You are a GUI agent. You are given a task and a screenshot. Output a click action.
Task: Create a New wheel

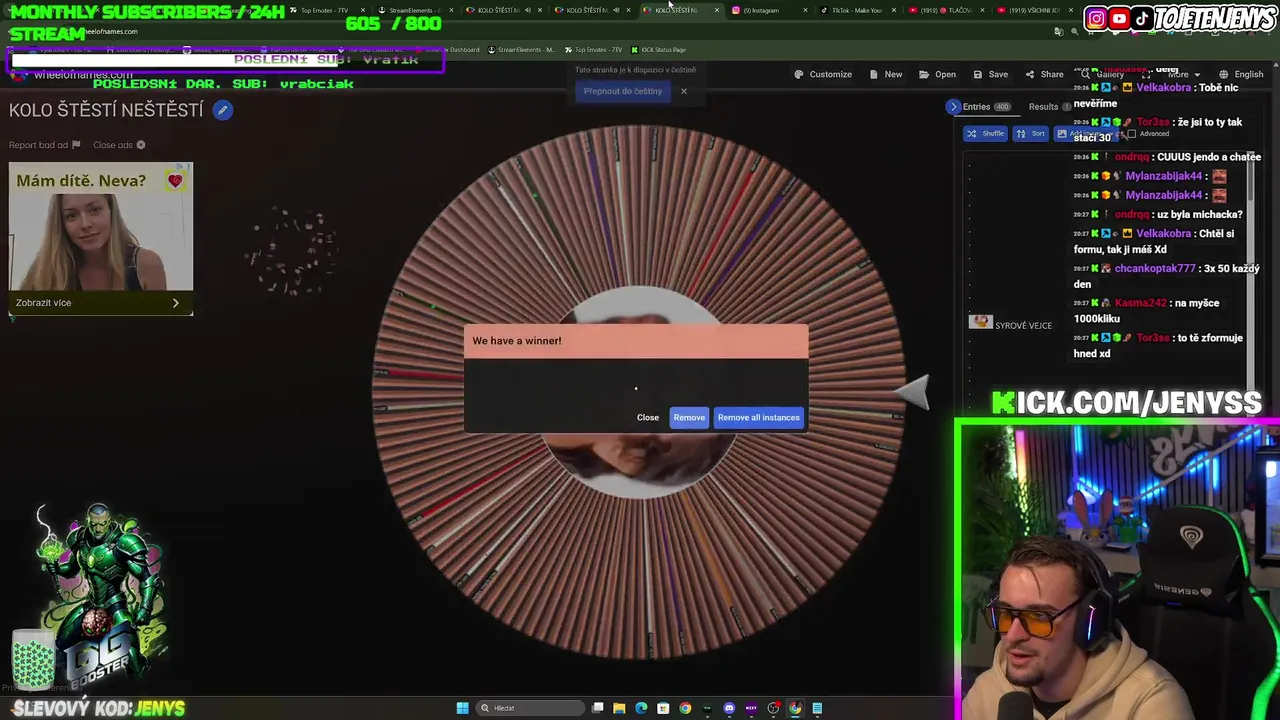click(x=886, y=74)
